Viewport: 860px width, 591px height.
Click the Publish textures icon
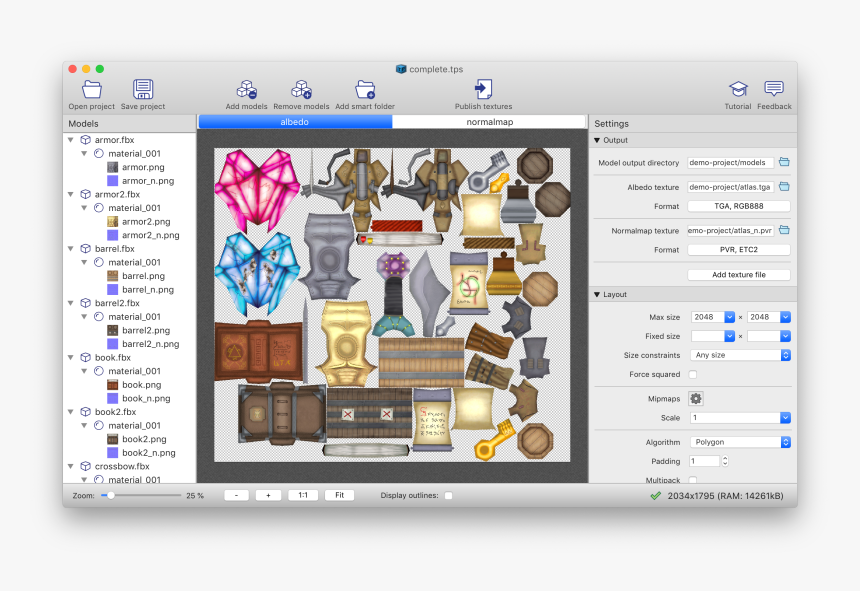click(483, 89)
